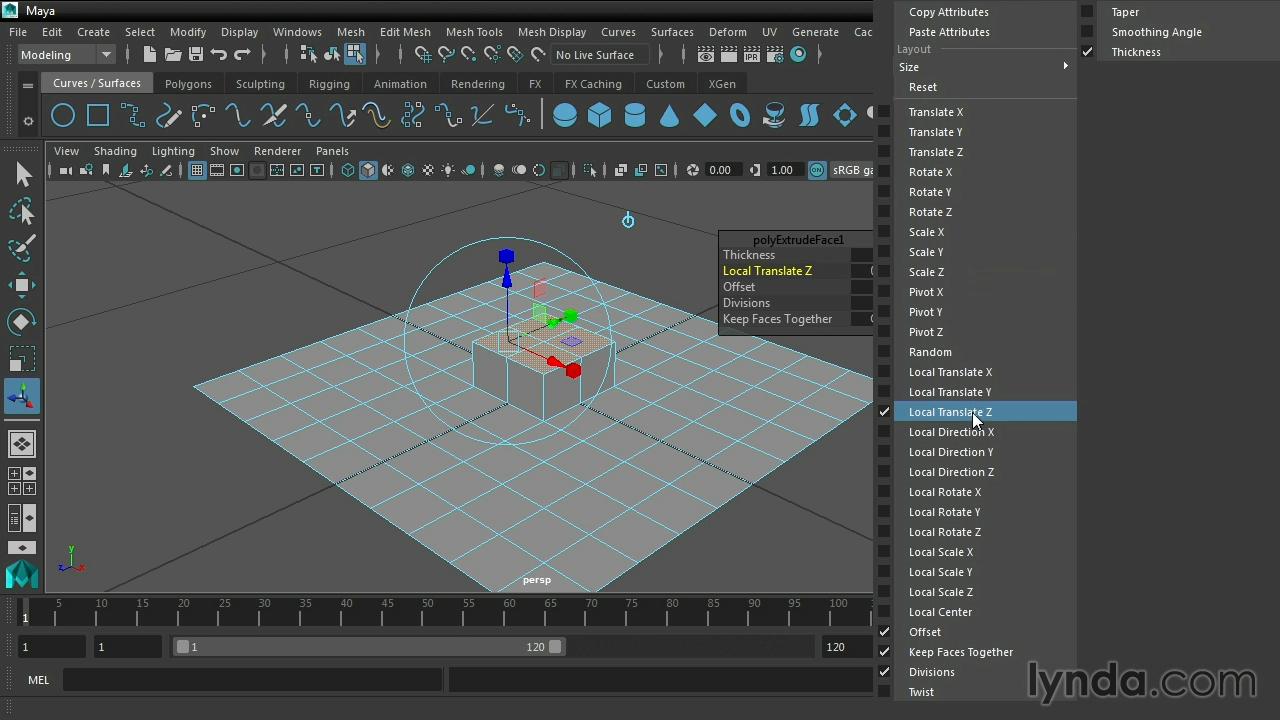
Task: Click Copy Attributes in the menu
Action: [x=948, y=12]
